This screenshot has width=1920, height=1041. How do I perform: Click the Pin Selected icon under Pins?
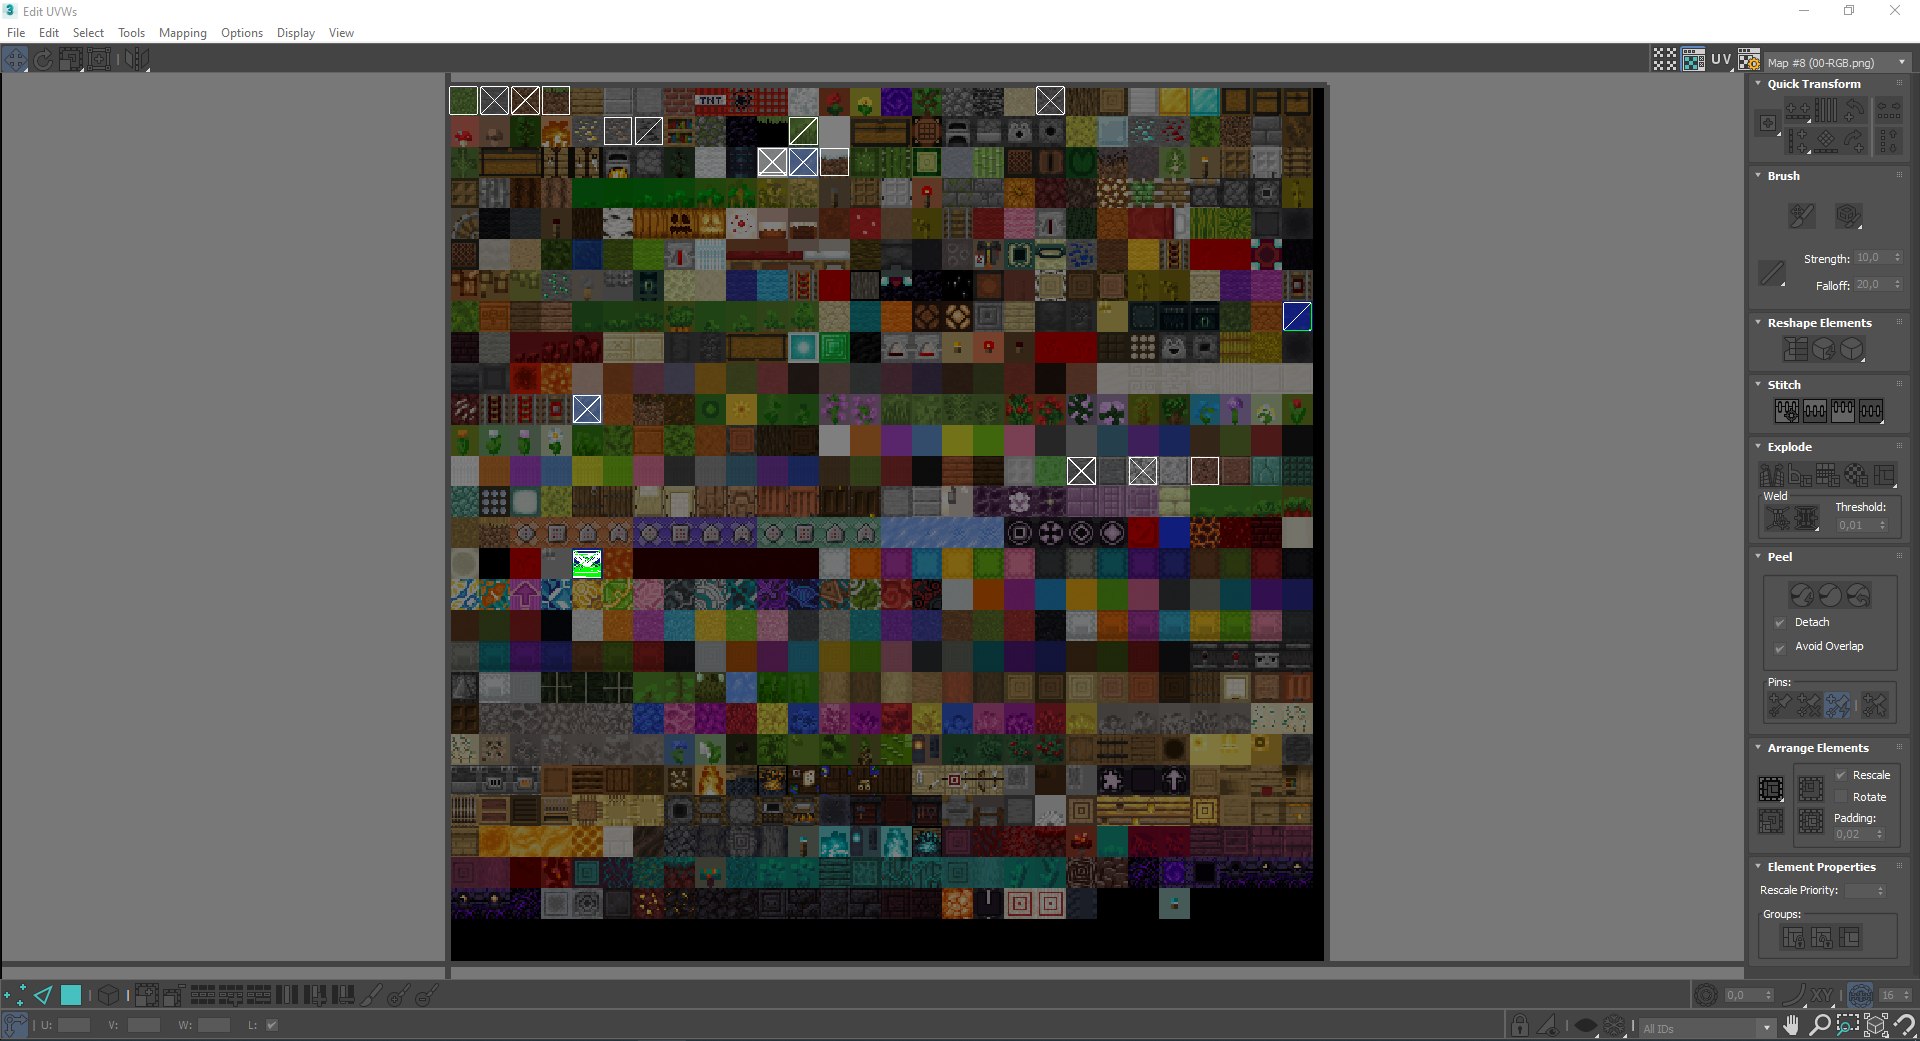coord(1780,706)
